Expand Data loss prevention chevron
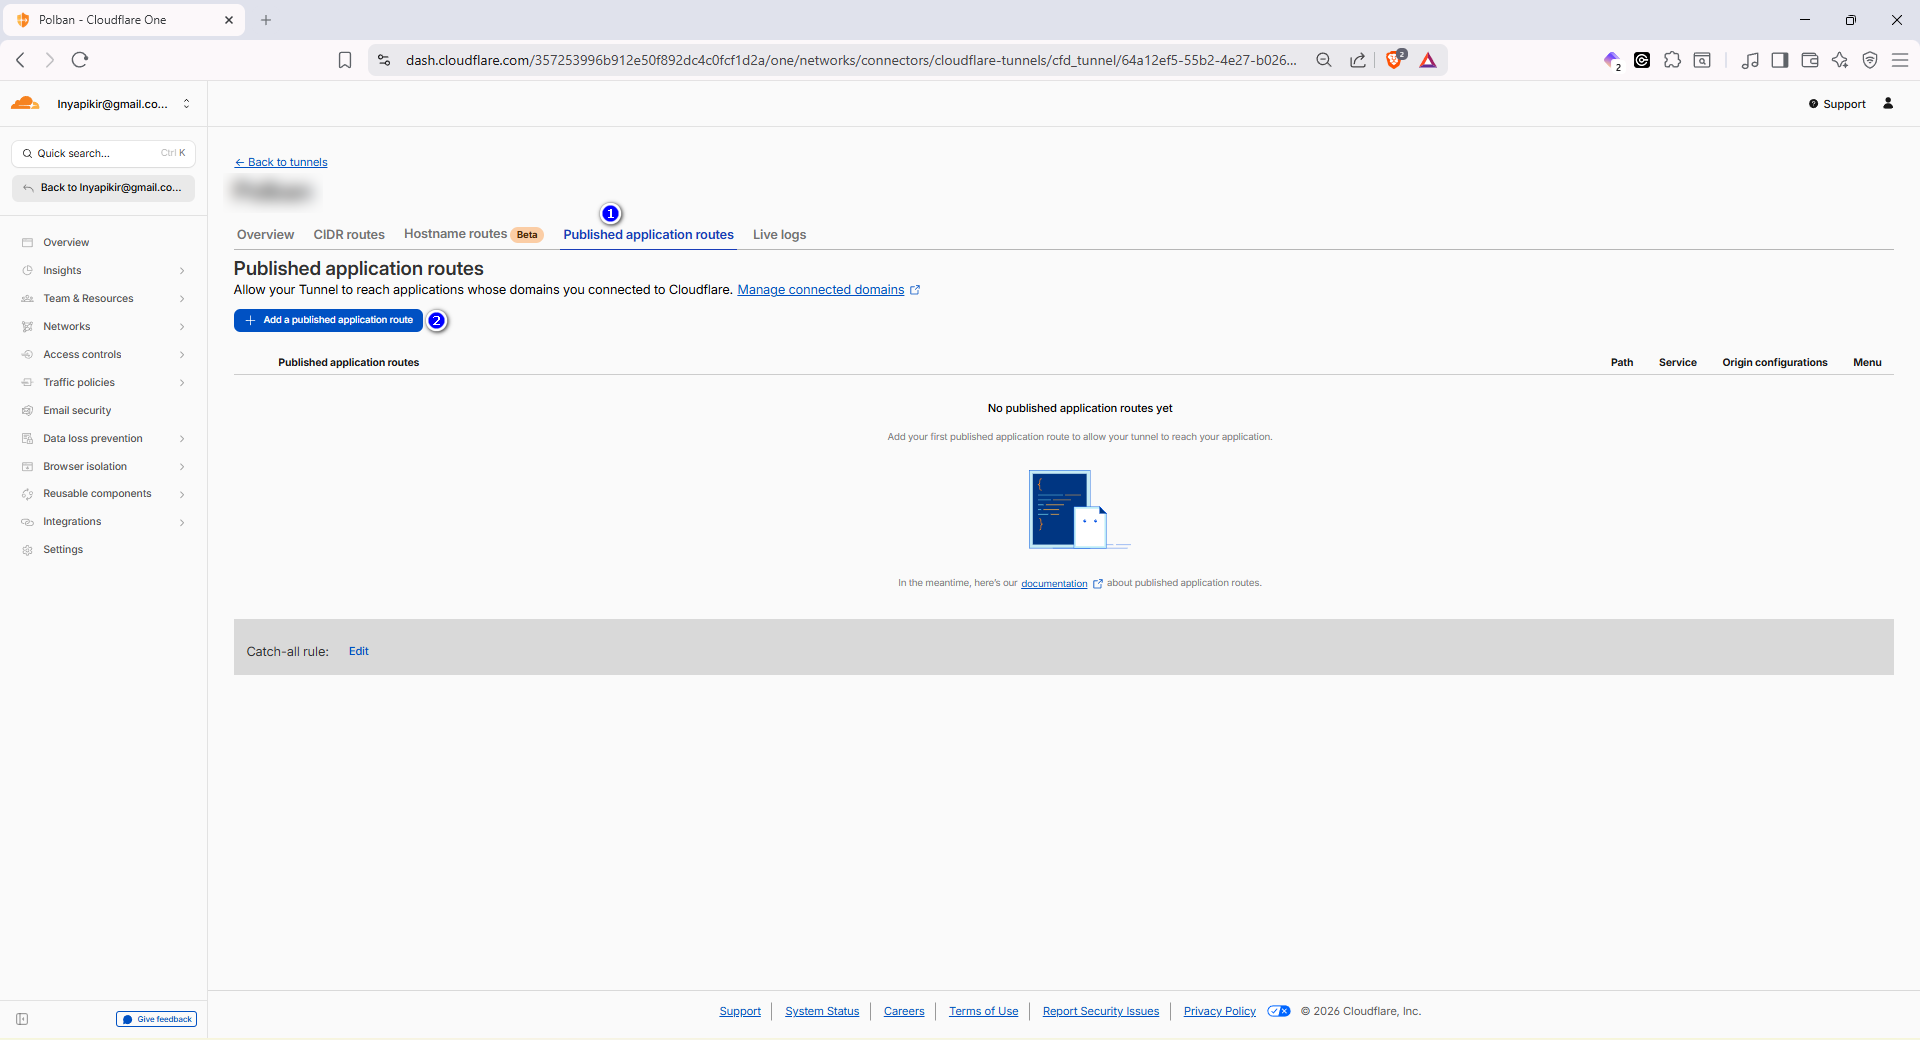The image size is (1920, 1040). (182, 439)
